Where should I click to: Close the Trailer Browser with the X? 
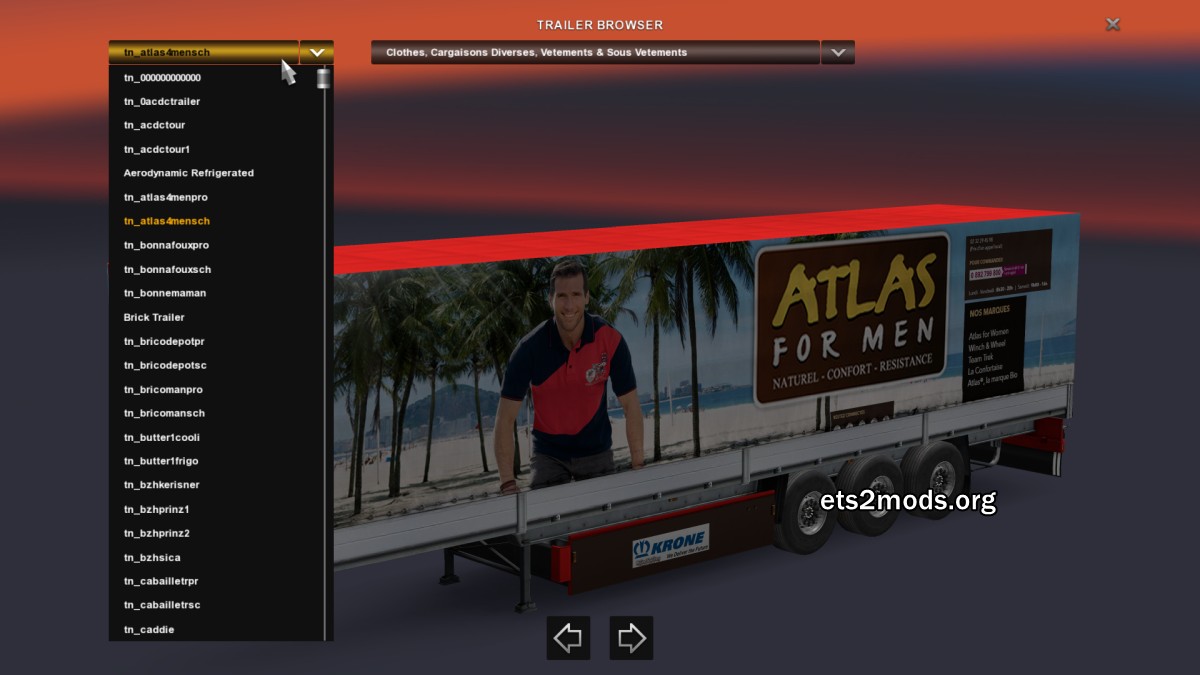click(1112, 24)
